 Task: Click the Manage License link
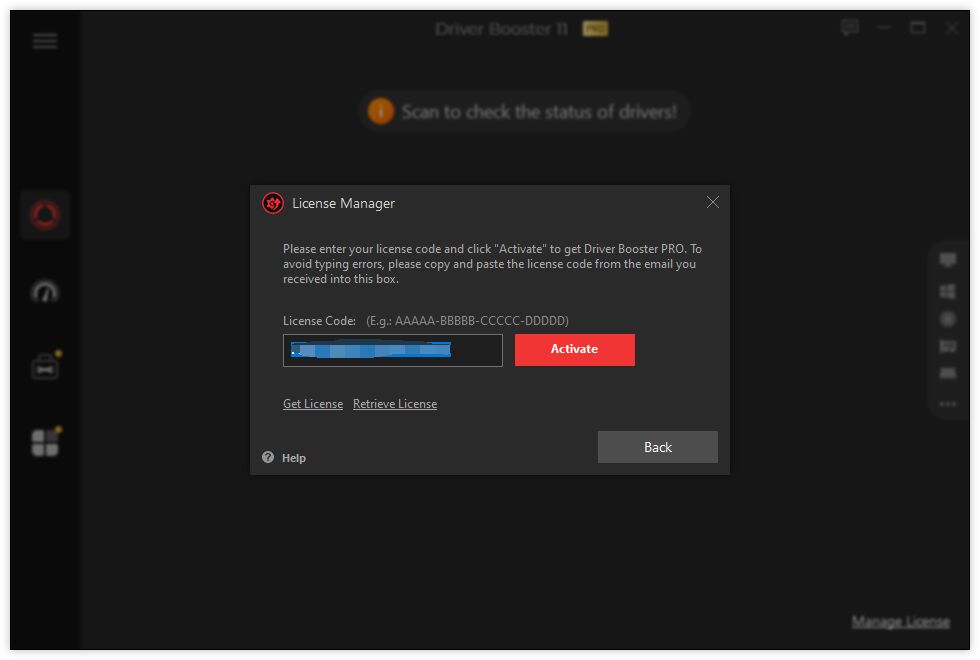pos(901,622)
